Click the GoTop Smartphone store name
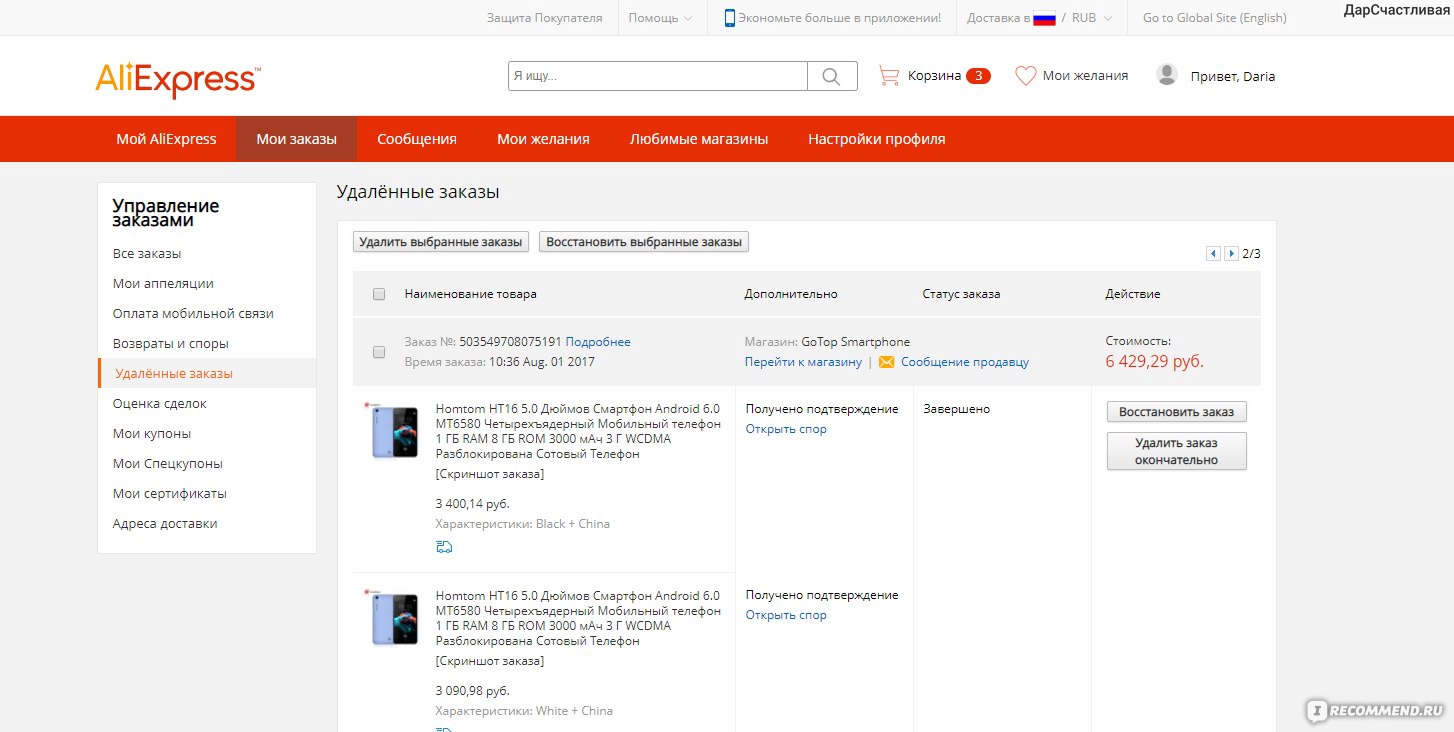Screen dimensions: 1454x732 pos(856,342)
